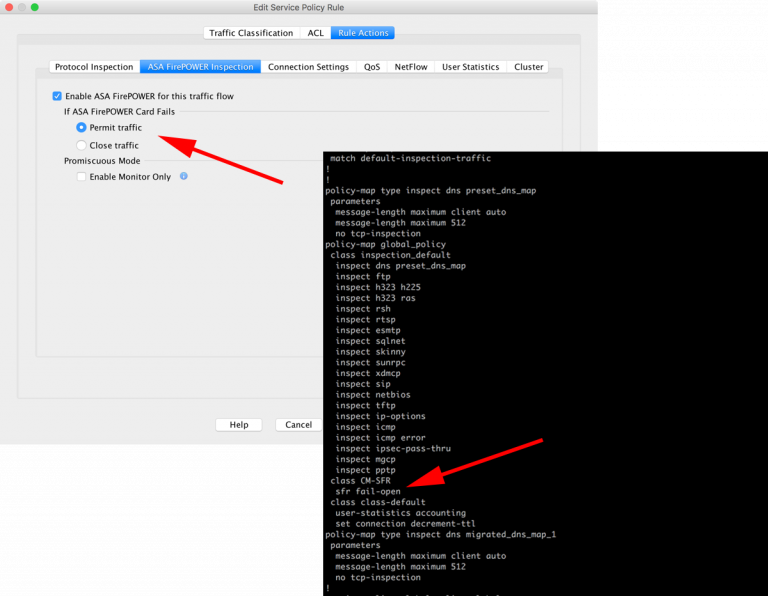Tick the Enable Monitor Only checkbox
This screenshot has height=596, width=768.
point(81,177)
